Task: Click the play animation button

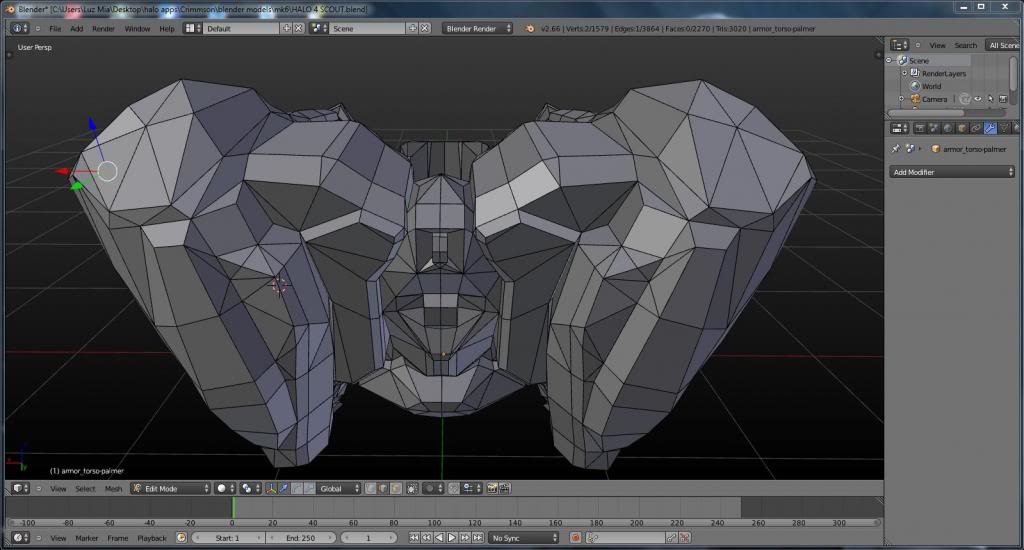Action: (x=451, y=538)
